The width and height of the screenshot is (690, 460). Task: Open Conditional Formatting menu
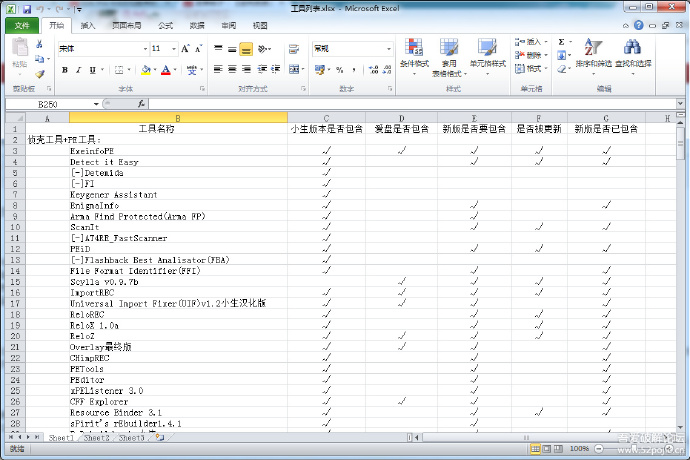click(x=414, y=56)
